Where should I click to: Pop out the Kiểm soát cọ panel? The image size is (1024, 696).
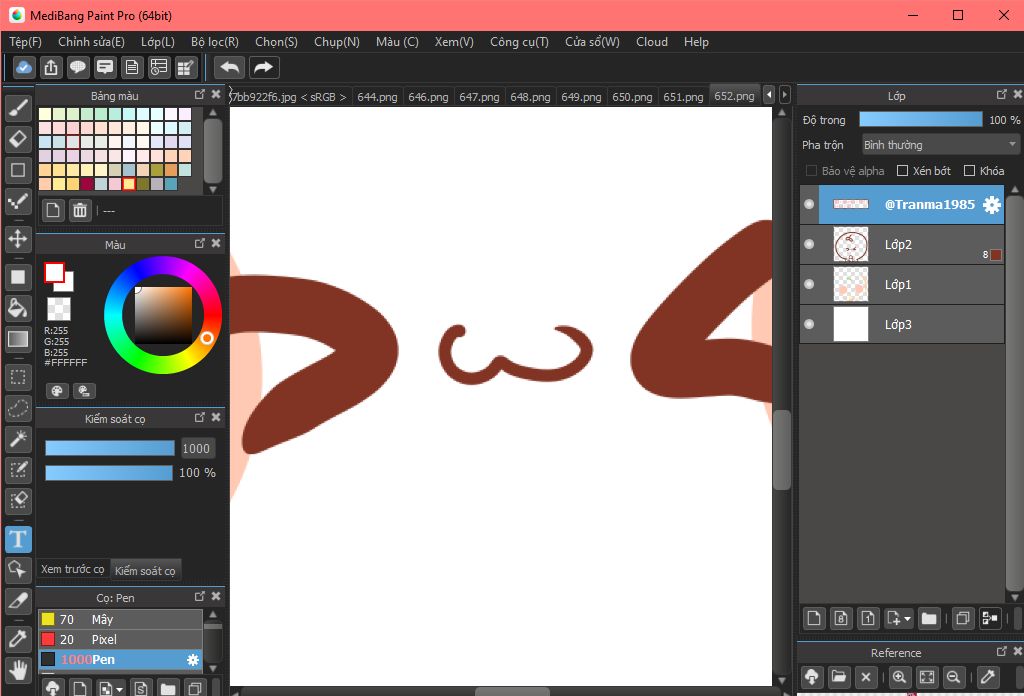click(200, 417)
